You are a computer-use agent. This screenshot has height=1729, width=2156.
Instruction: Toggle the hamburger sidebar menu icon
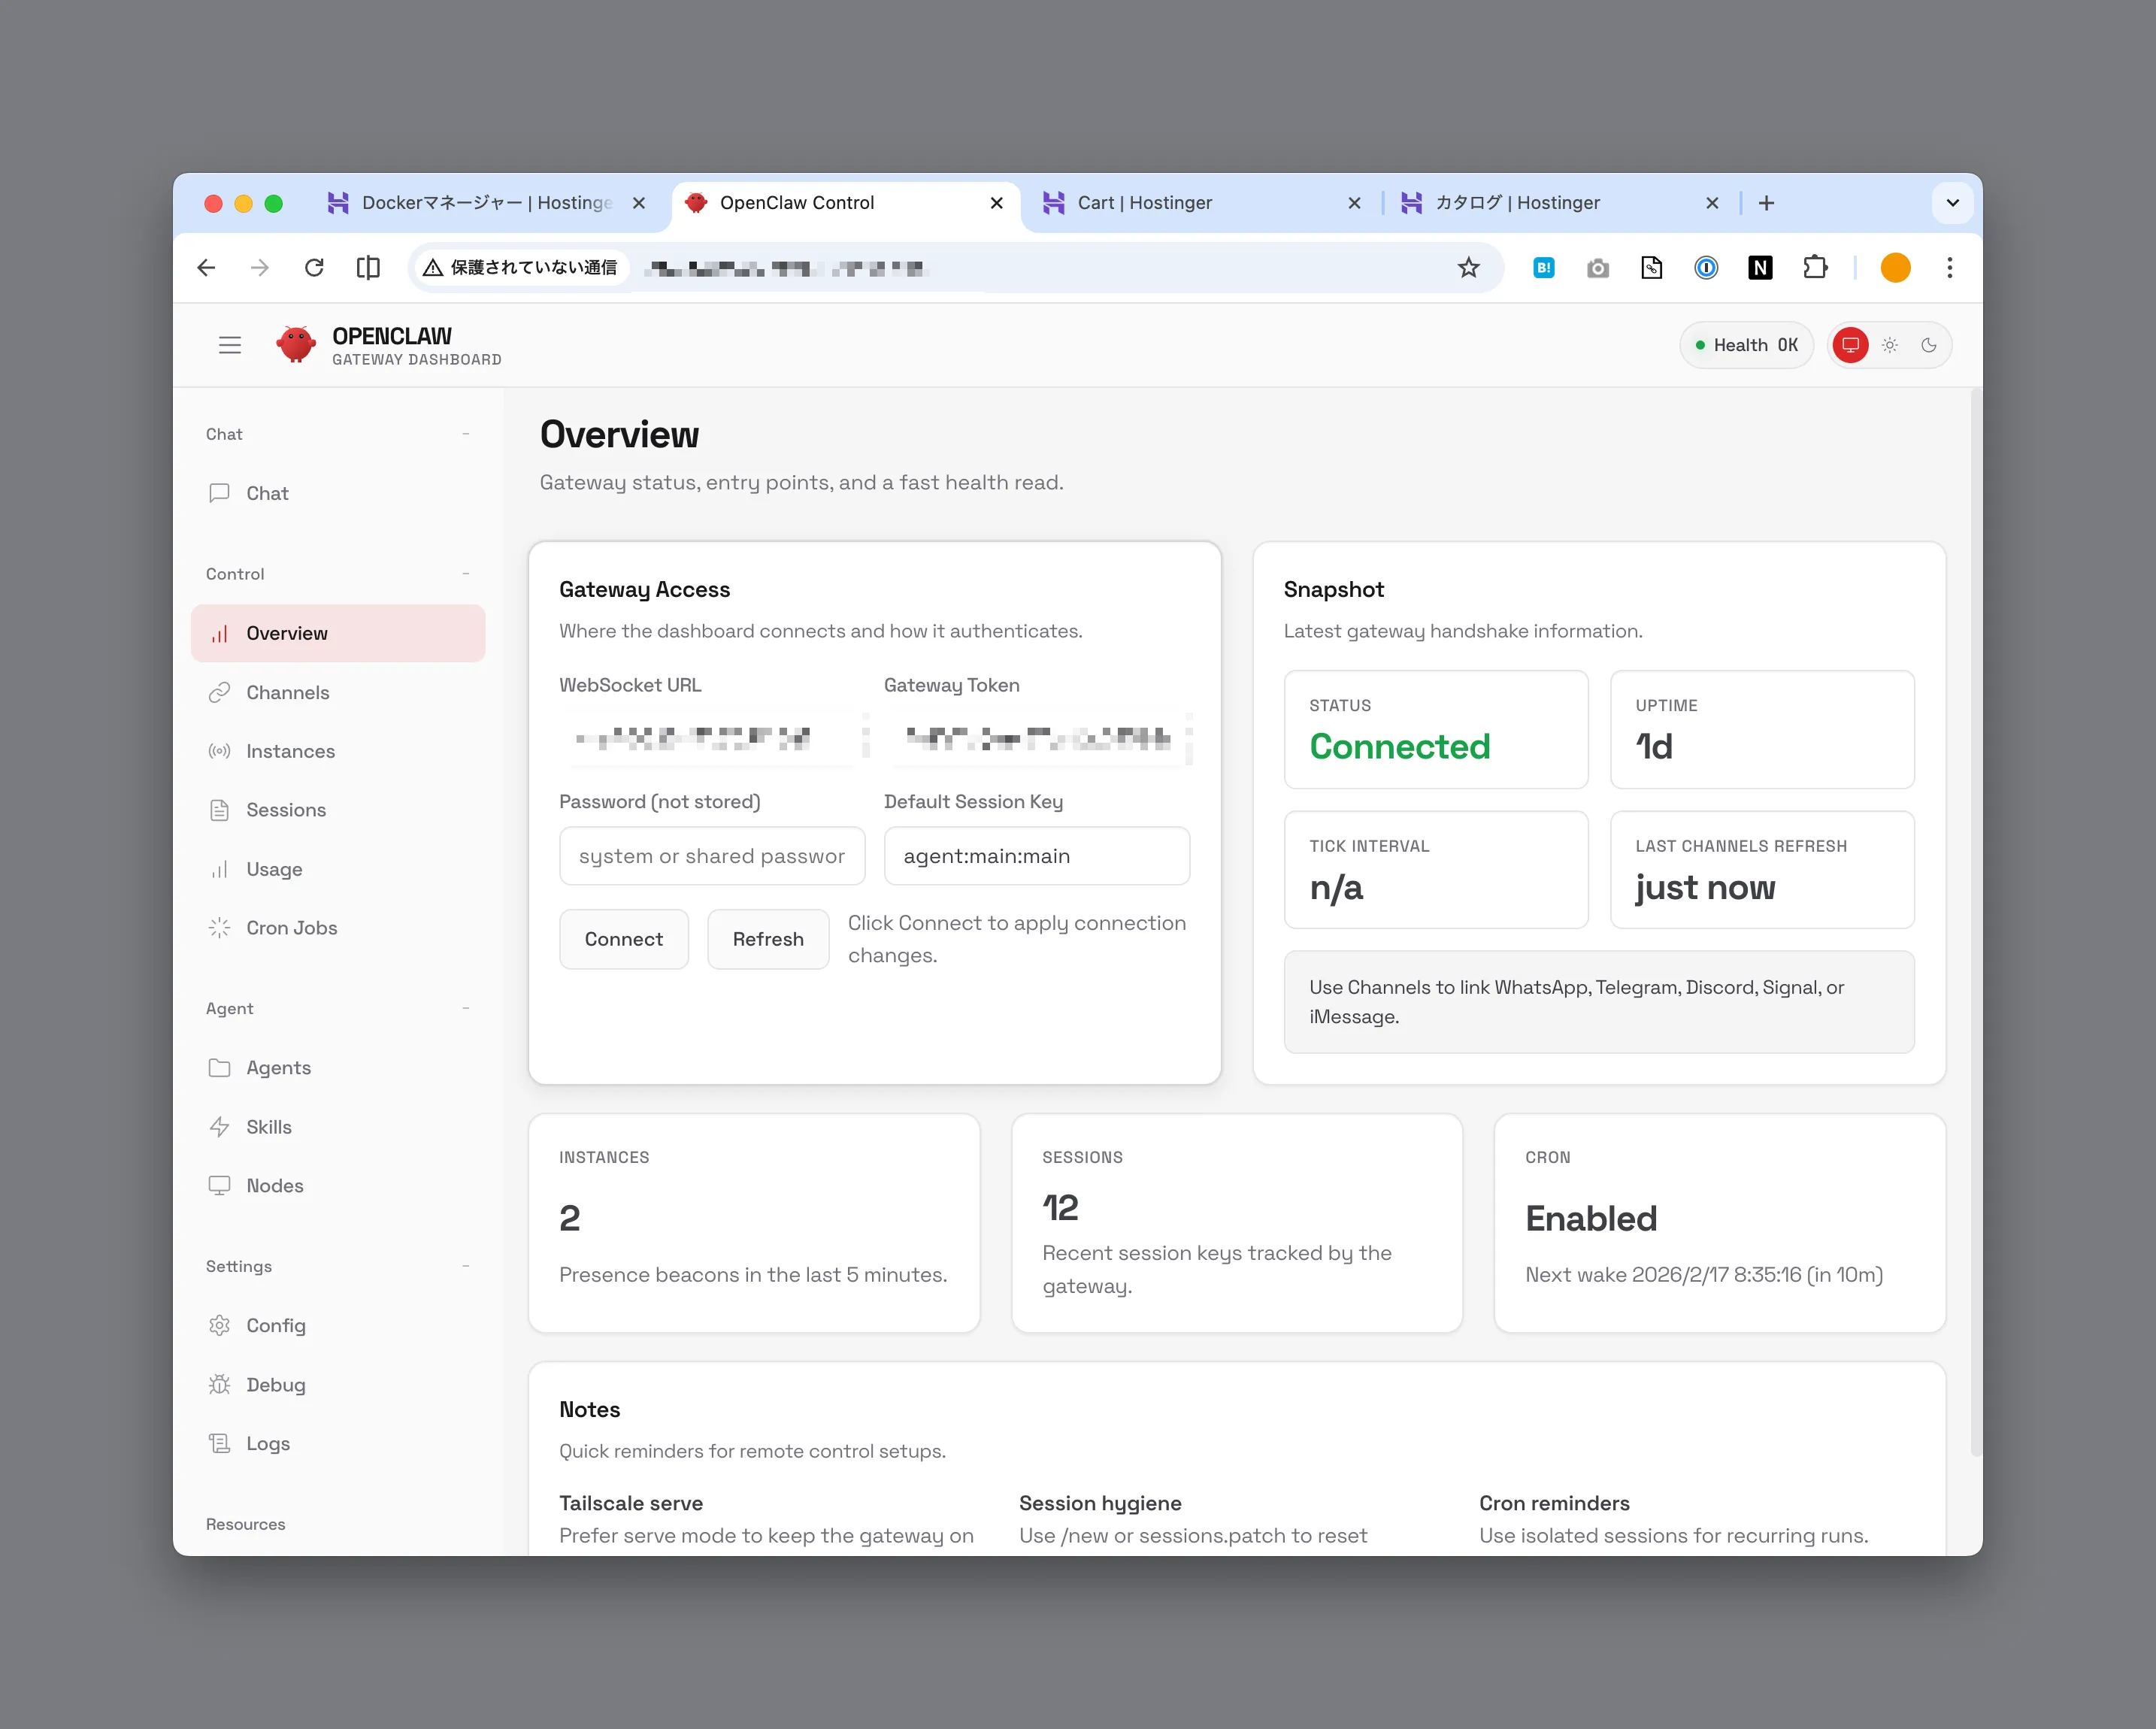(230, 345)
